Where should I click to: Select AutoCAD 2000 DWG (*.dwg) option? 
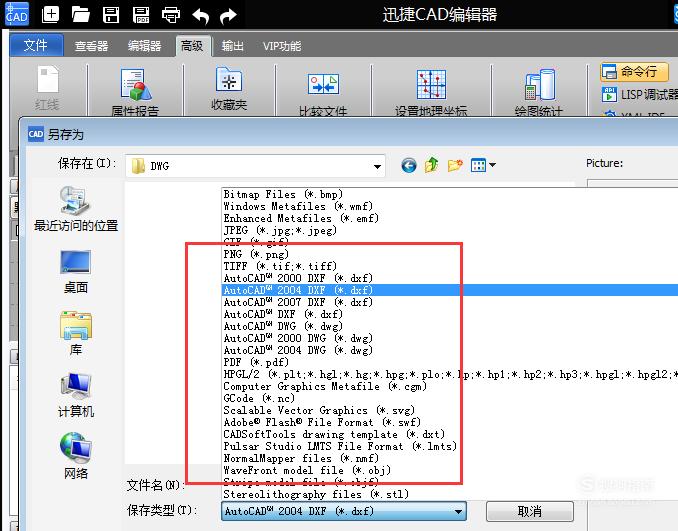click(298, 338)
